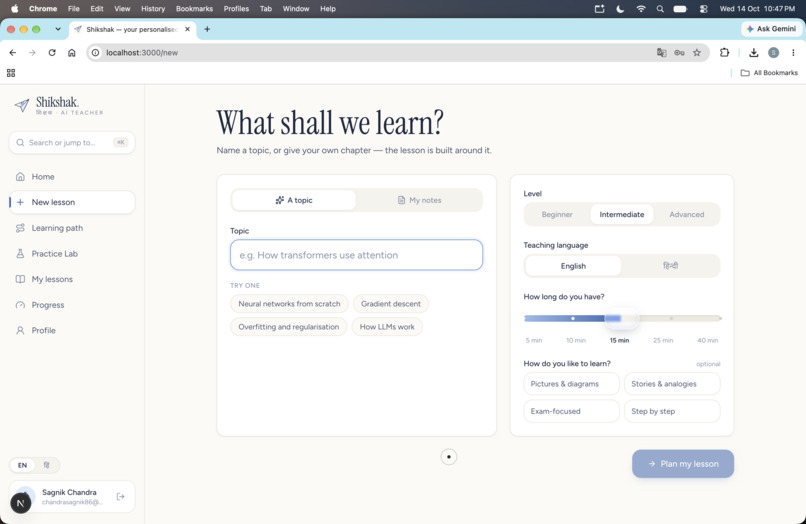The height and width of the screenshot is (524, 806).
Task: Bookmark this page with the star icon
Action: [x=697, y=52]
